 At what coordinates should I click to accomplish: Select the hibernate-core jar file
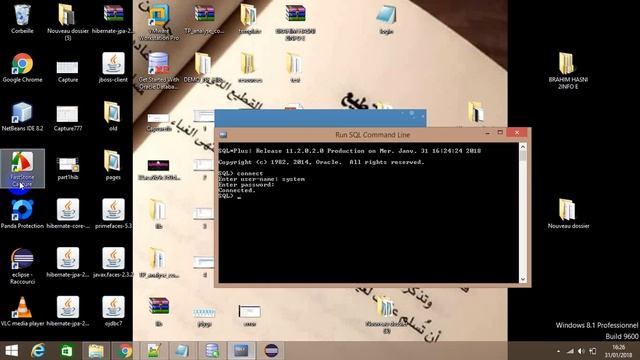[68, 214]
